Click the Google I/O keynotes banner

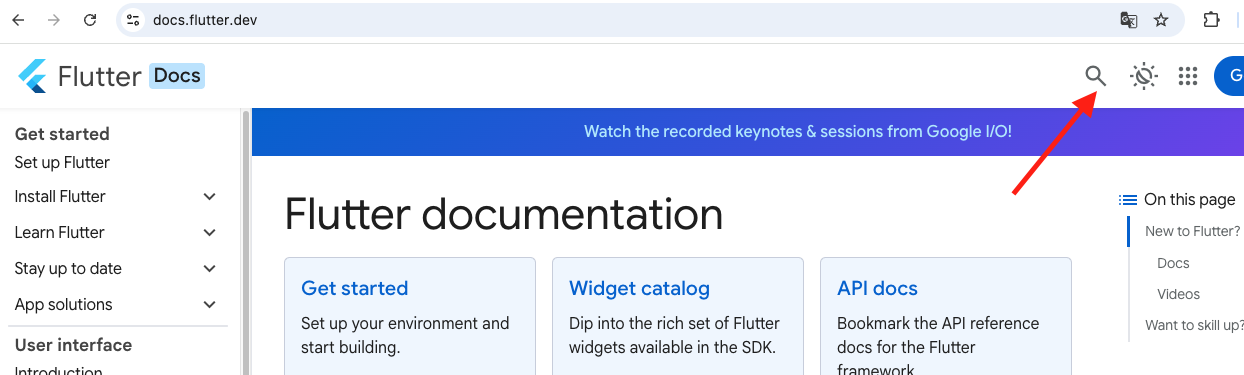(798, 131)
